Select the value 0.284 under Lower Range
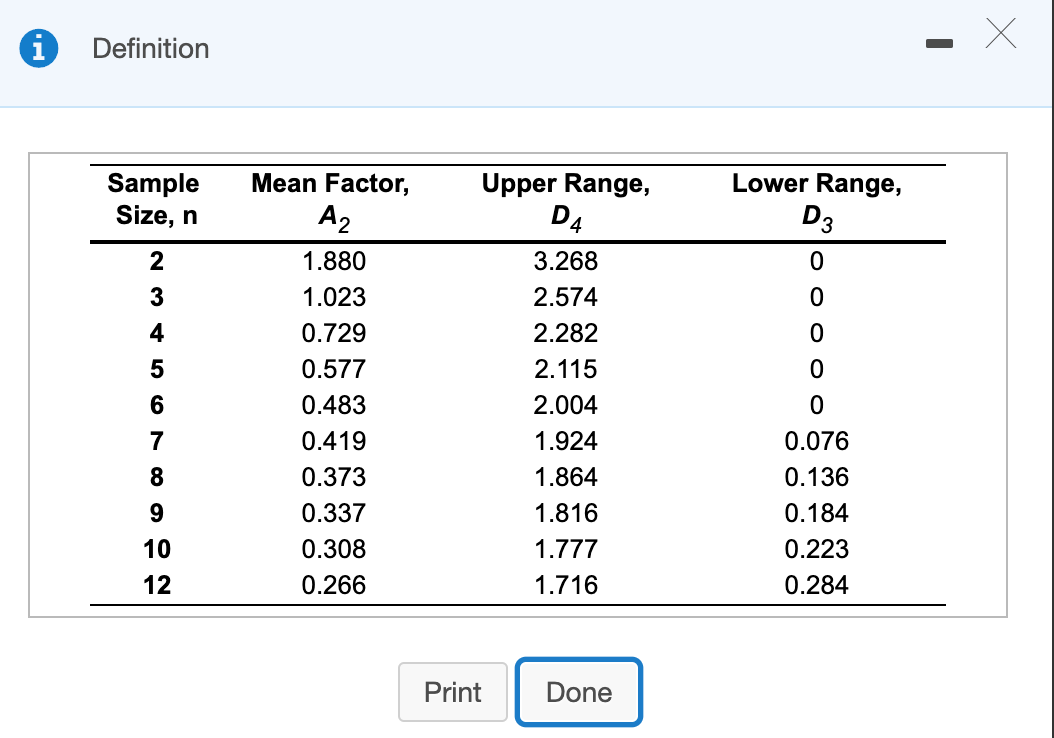Viewport: 1054px width, 738px height. pyautogui.click(x=816, y=585)
